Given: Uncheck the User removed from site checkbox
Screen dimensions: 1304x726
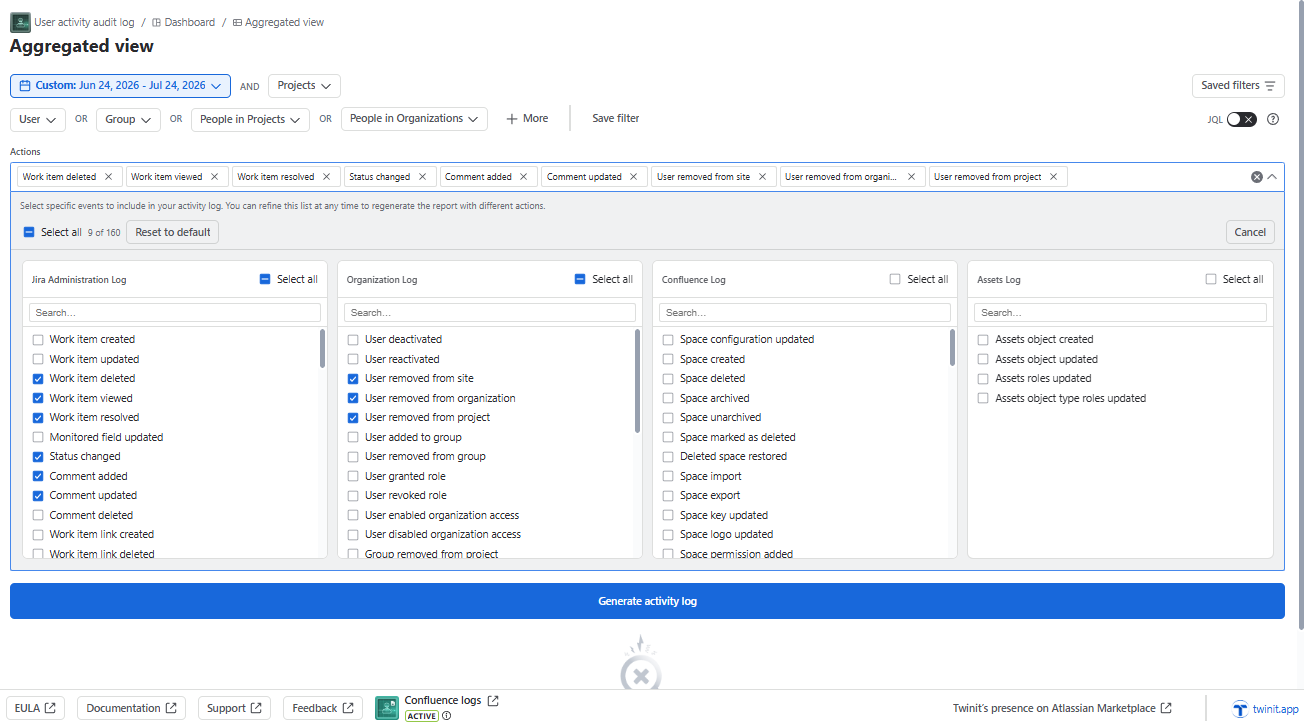Looking at the screenshot, I should pos(353,379).
